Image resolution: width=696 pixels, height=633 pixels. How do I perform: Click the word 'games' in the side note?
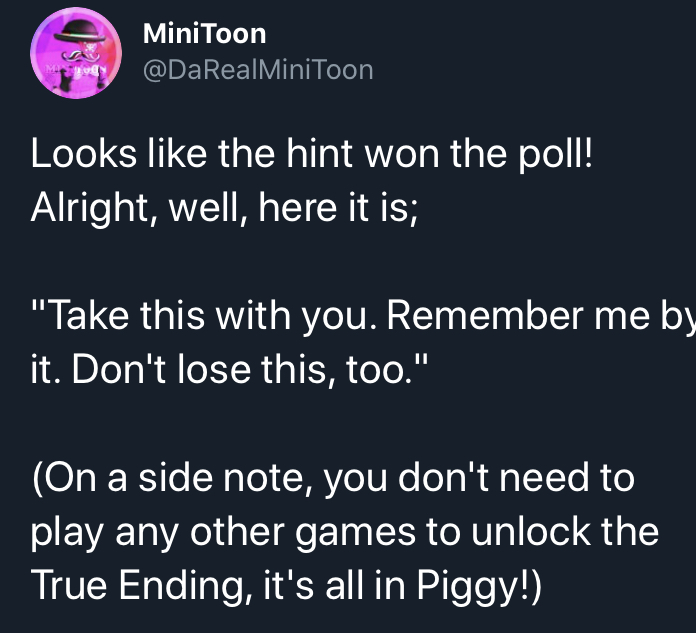pyautogui.click(x=356, y=534)
